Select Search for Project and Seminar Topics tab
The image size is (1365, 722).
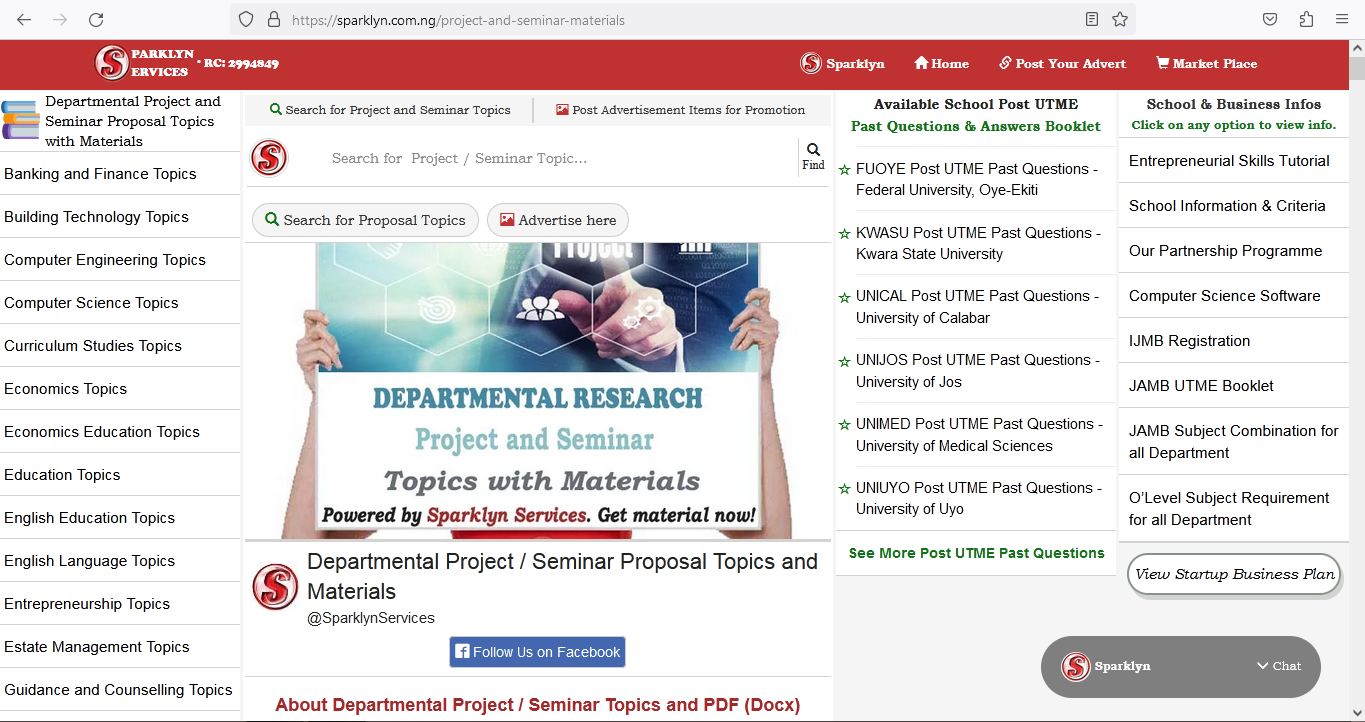click(x=390, y=110)
